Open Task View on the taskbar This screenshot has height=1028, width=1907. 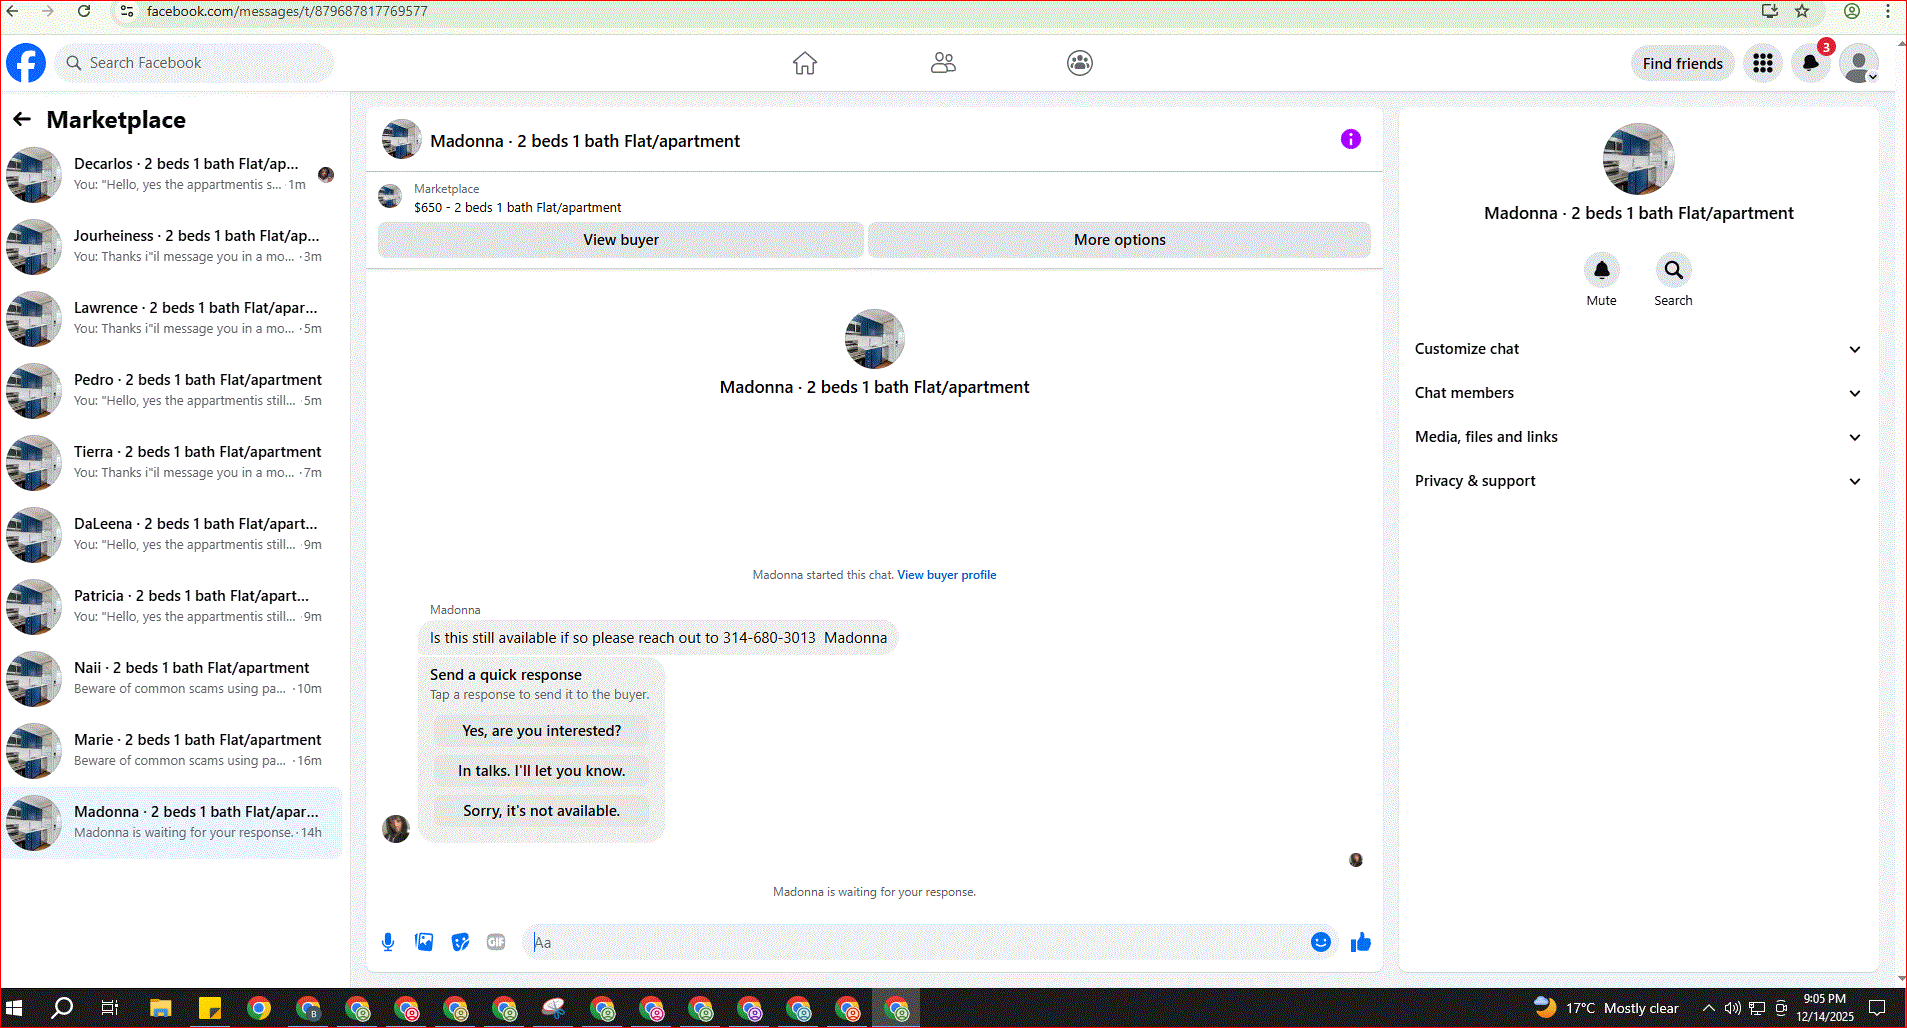pos(110,1008)
